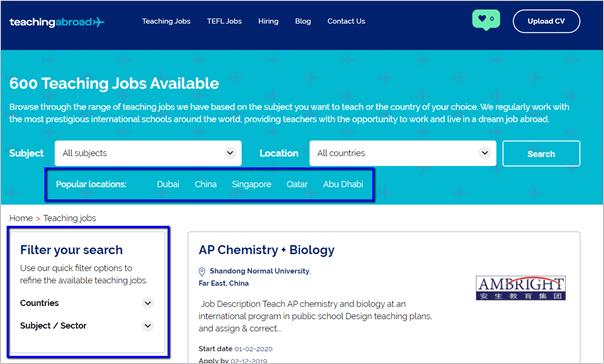The width and height of the screenshot is (604, 364).
Task: Go to the Hiring page
Action: [x=268, y=21]
